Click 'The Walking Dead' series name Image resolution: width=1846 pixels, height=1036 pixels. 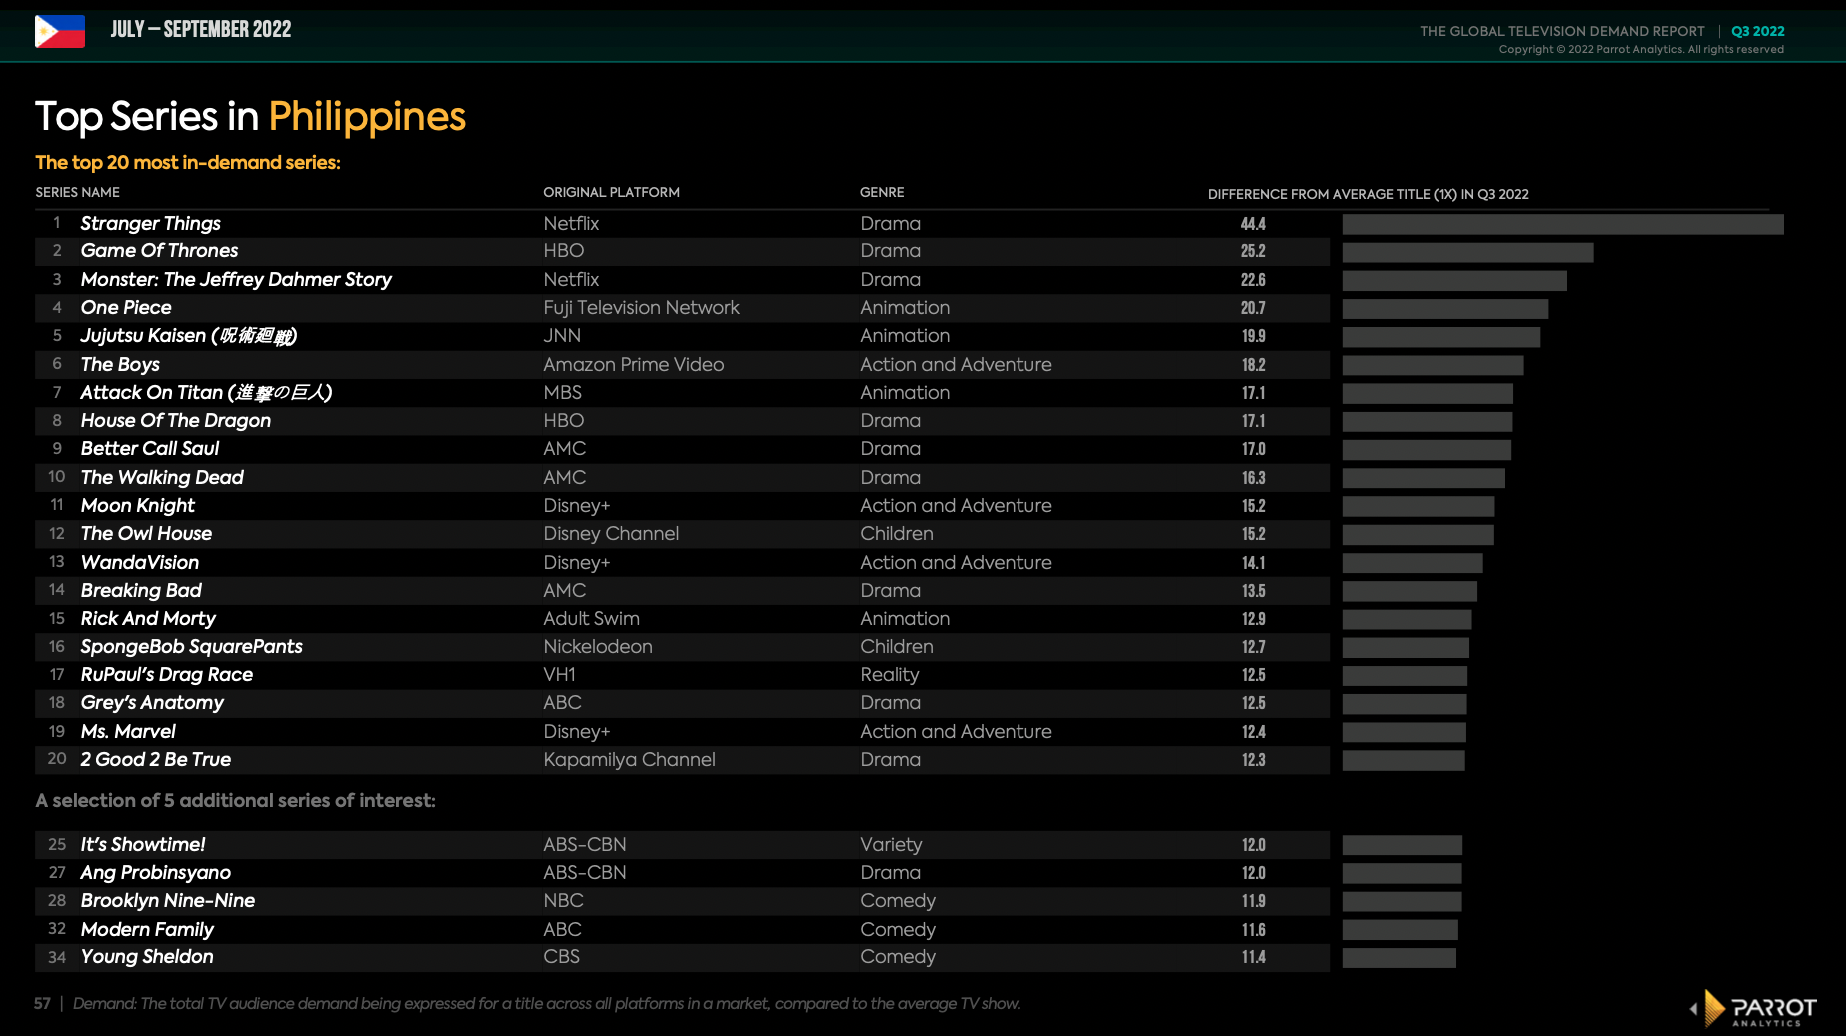(x=162, y=478)
